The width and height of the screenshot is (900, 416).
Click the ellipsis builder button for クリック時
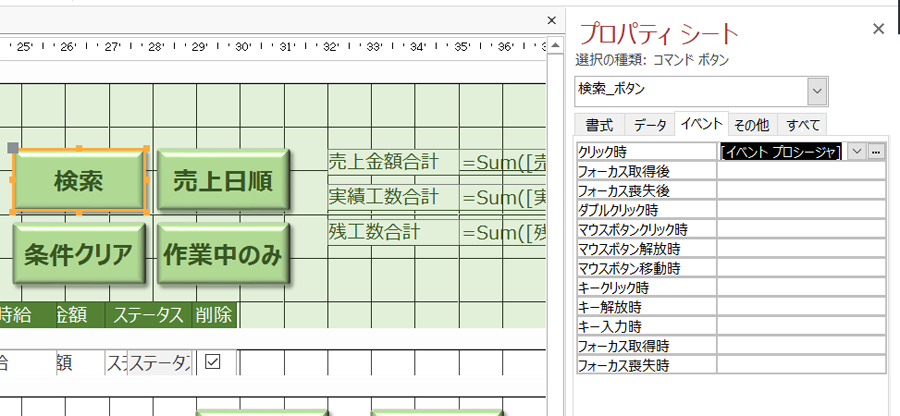(877, 152)
